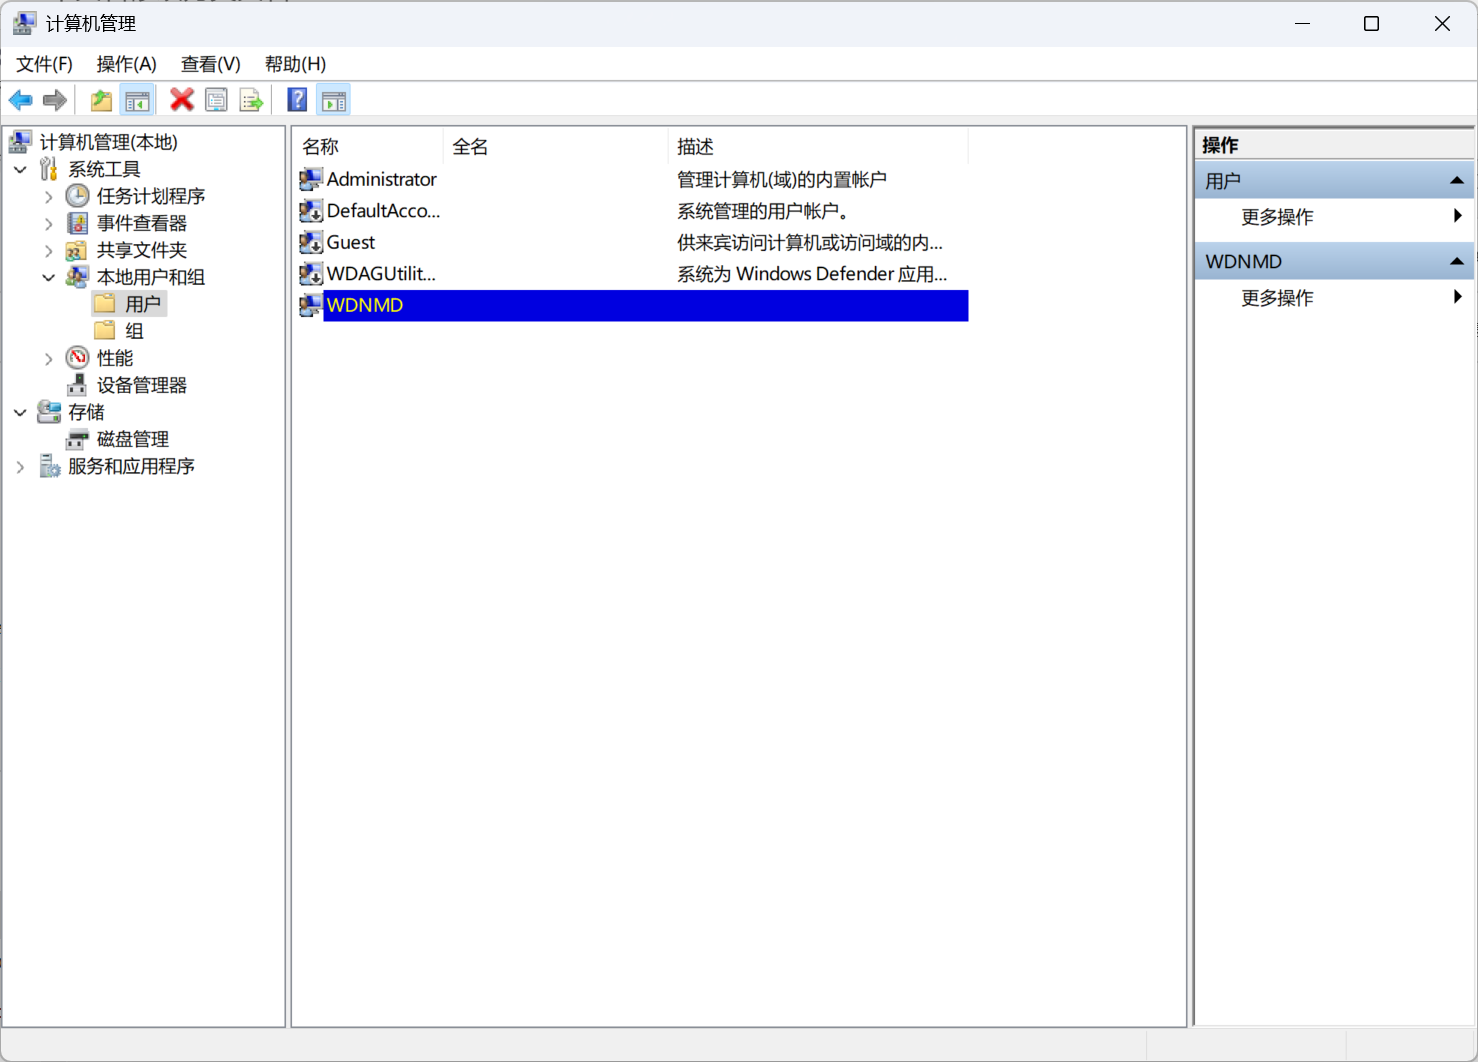Click description 管理计算机(域)的内置帐户
This screenshot has height=1062, width=1478.
tap(782, 179)
